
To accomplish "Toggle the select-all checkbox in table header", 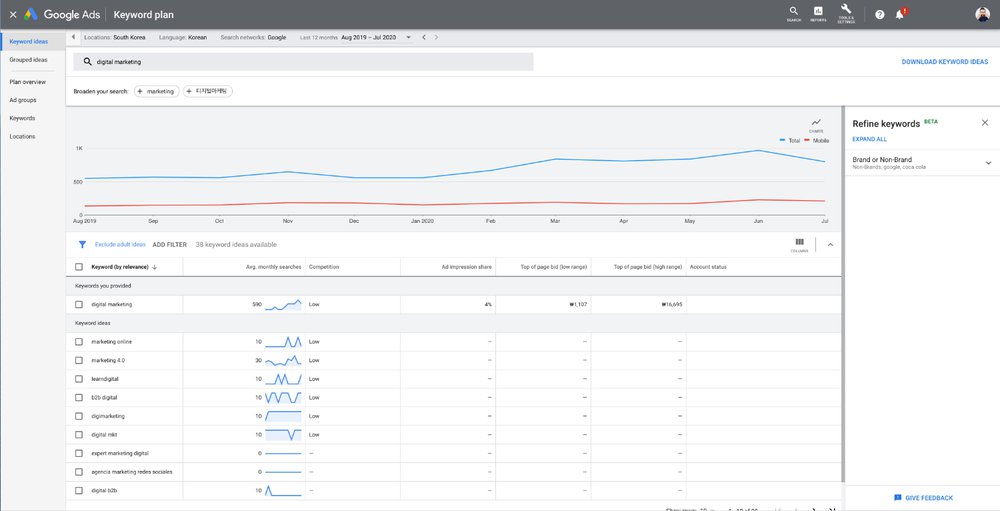I will click(79, 267).
